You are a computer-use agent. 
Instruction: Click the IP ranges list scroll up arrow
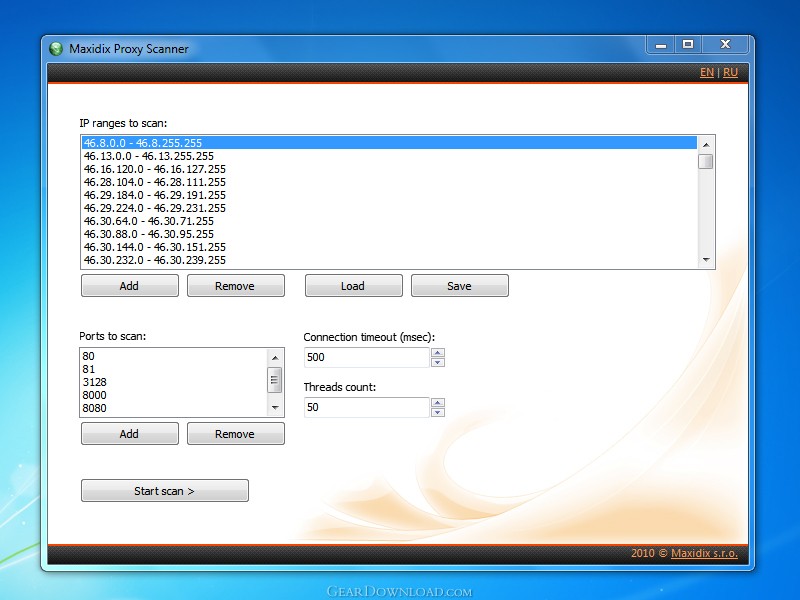(x=706, y=145)
